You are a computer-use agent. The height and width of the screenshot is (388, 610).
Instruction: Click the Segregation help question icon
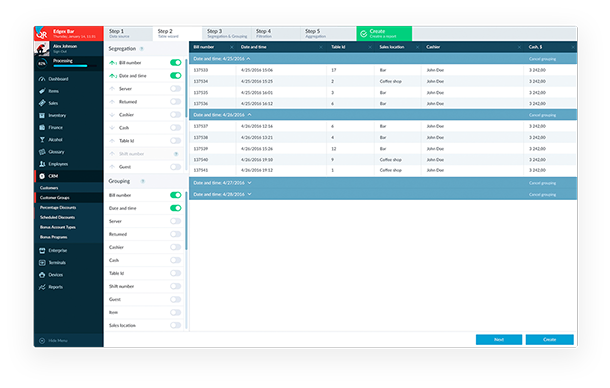click(142, 49)
